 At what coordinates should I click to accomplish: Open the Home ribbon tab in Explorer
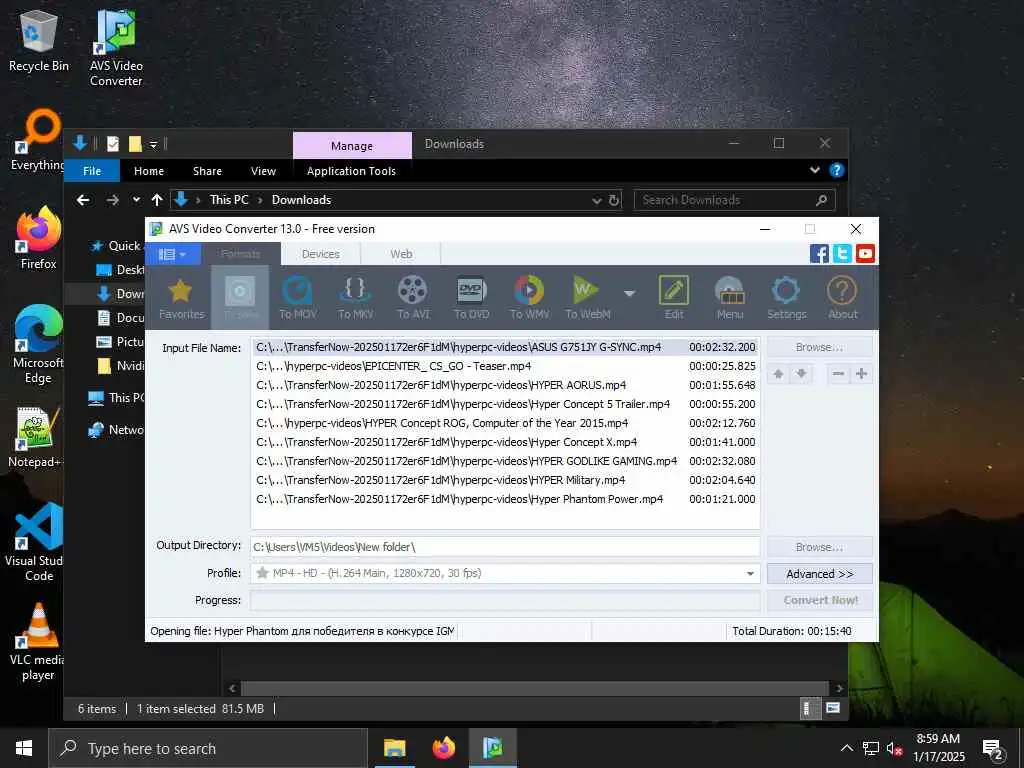coord(149,170)
